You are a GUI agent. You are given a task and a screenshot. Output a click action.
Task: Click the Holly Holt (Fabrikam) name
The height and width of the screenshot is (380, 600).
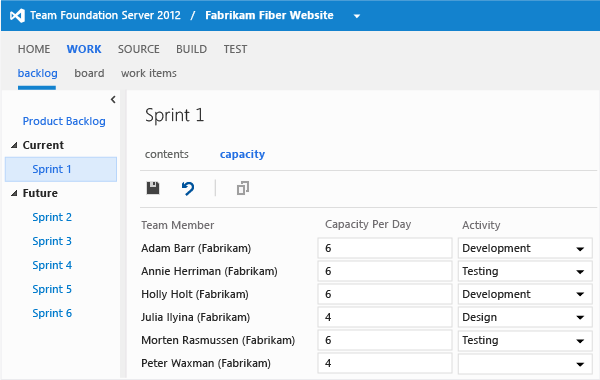click(x=195, y=294)
